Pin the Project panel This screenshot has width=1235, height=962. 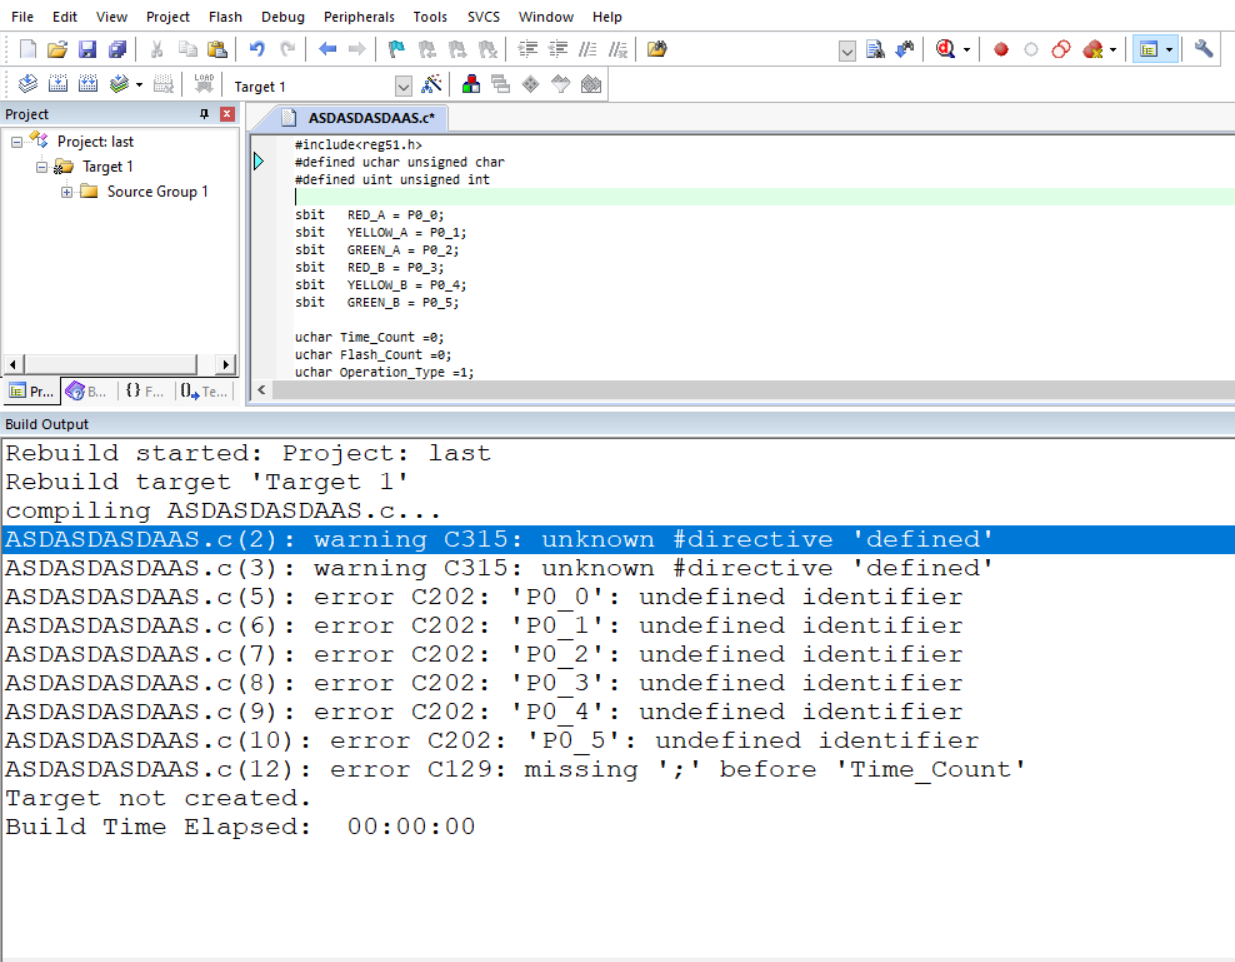click(204, 114)
